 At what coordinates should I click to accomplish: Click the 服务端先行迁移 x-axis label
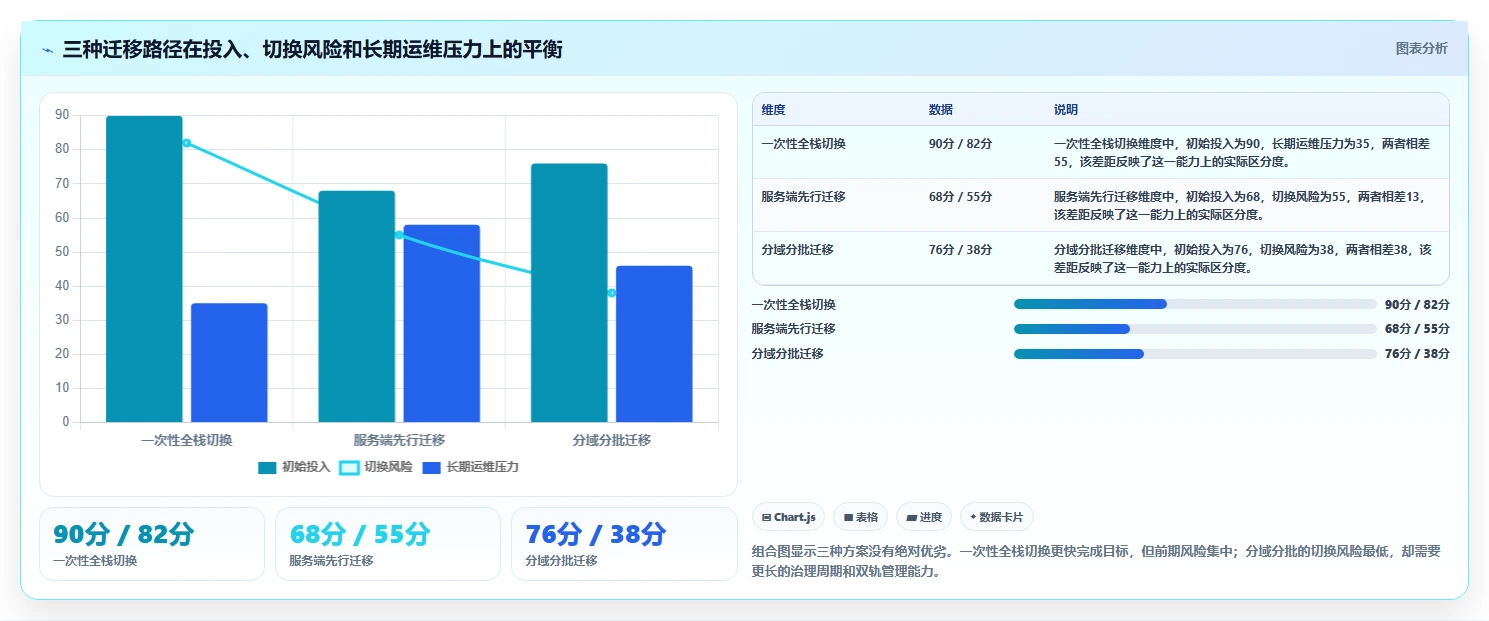399,440
